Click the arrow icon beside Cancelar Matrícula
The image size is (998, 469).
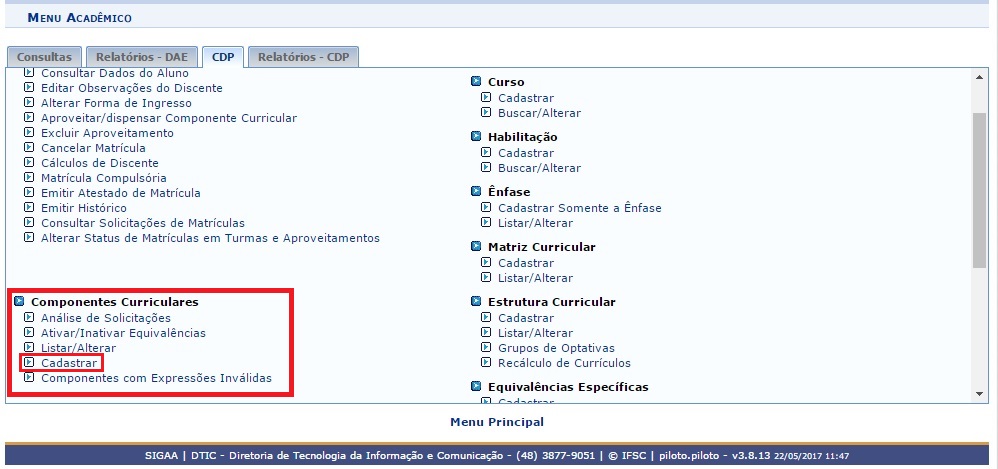point(29,148)
